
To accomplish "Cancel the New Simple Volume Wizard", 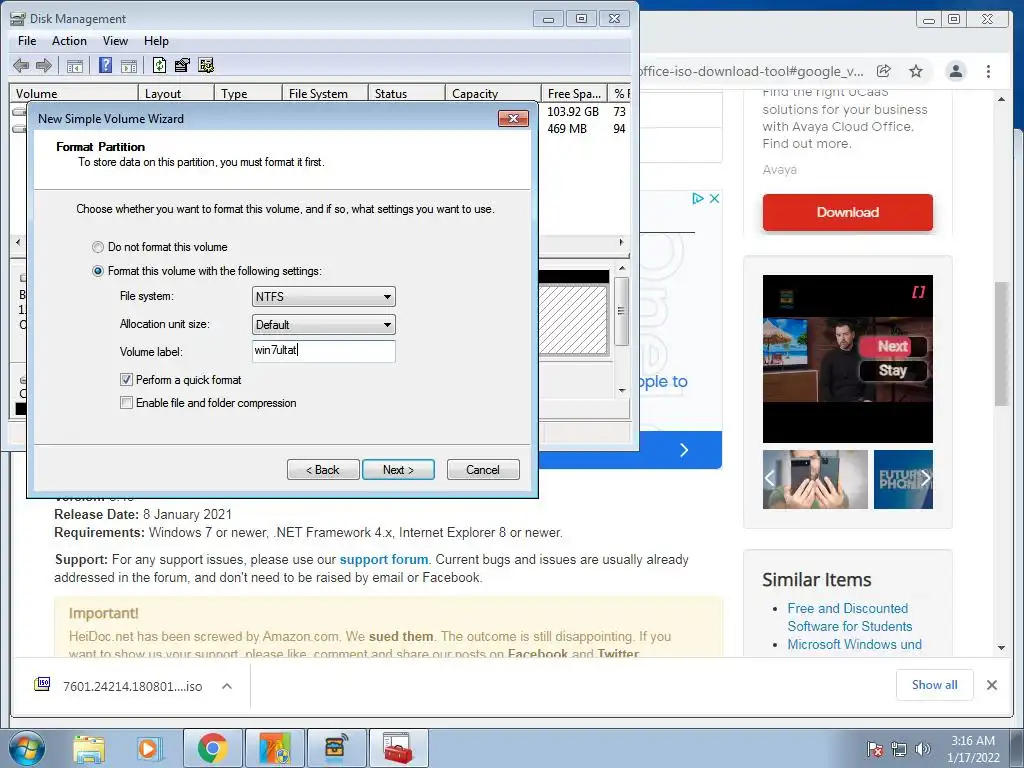I will pyautogui.click(x=483, y=470).
